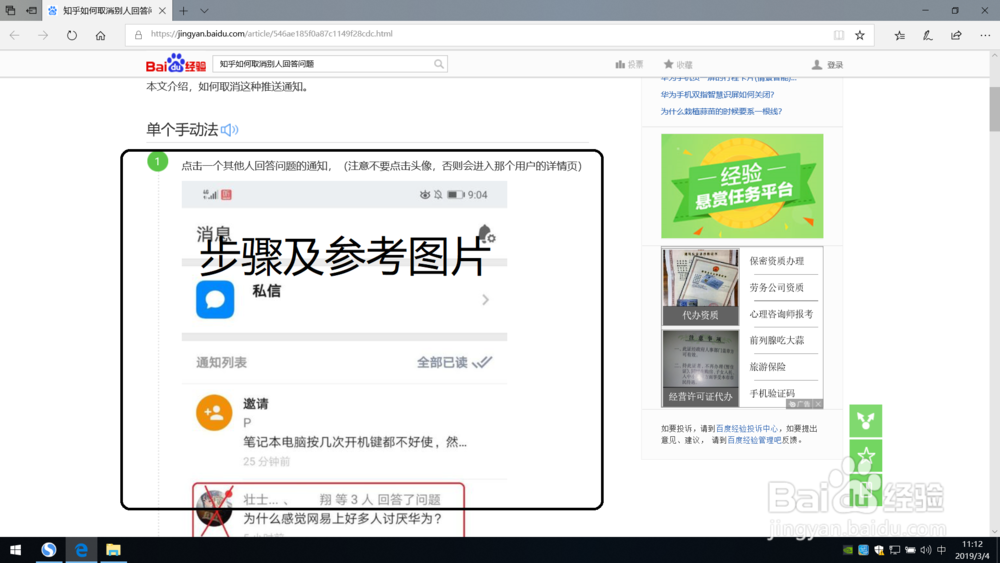Open the 经验悬赏任务平台 banner
This screenshot has height=563, width=1000.
coord(742,186)
